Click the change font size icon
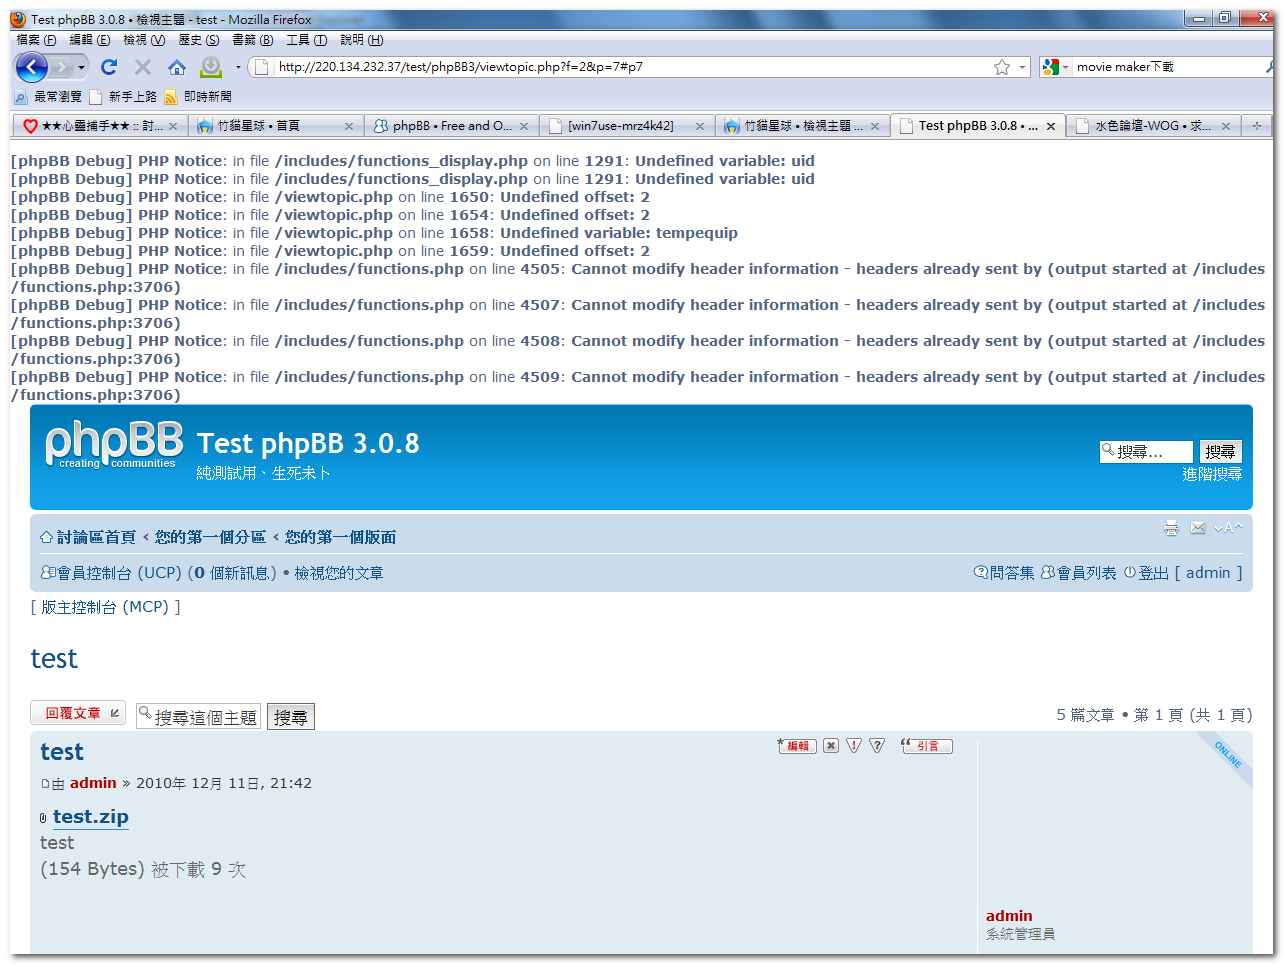Viewport: 1284px width, 965px height. click(x=1228, y=528)
